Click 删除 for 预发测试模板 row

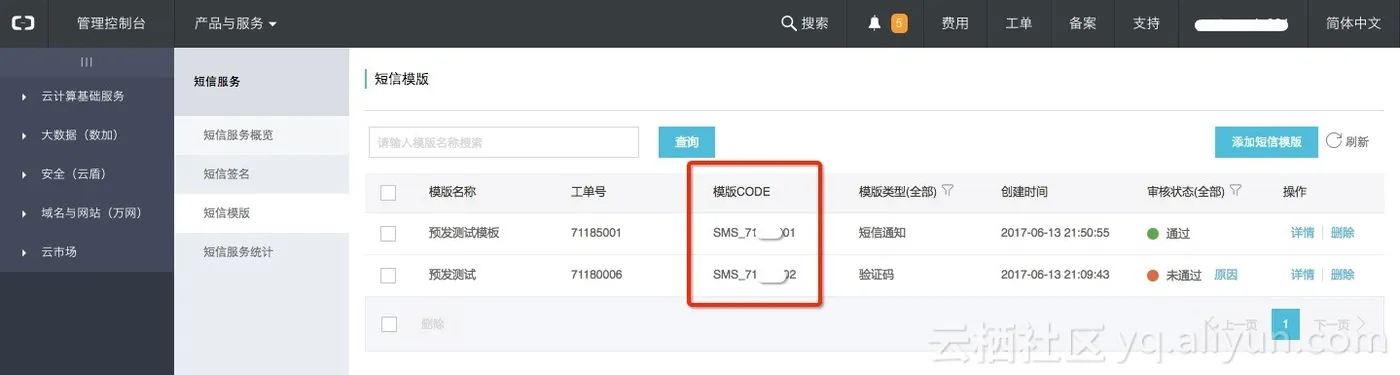pyautogui.click(x=1342, y=233)
